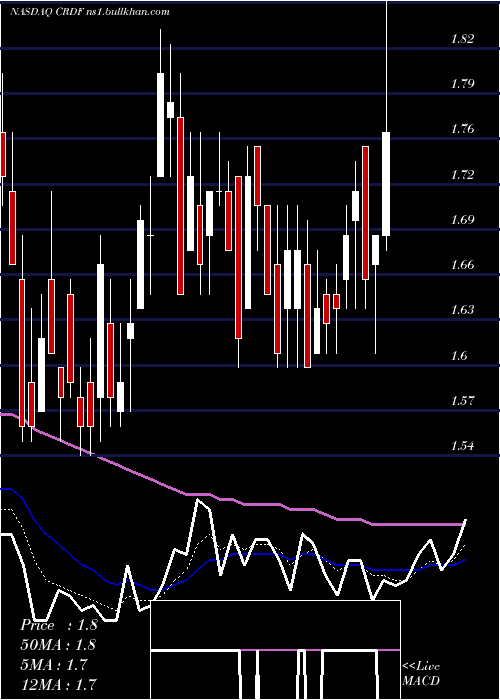500x700 pixels.
Task: Click the 1.69 price axis label
Action: [x=462, y=220]
